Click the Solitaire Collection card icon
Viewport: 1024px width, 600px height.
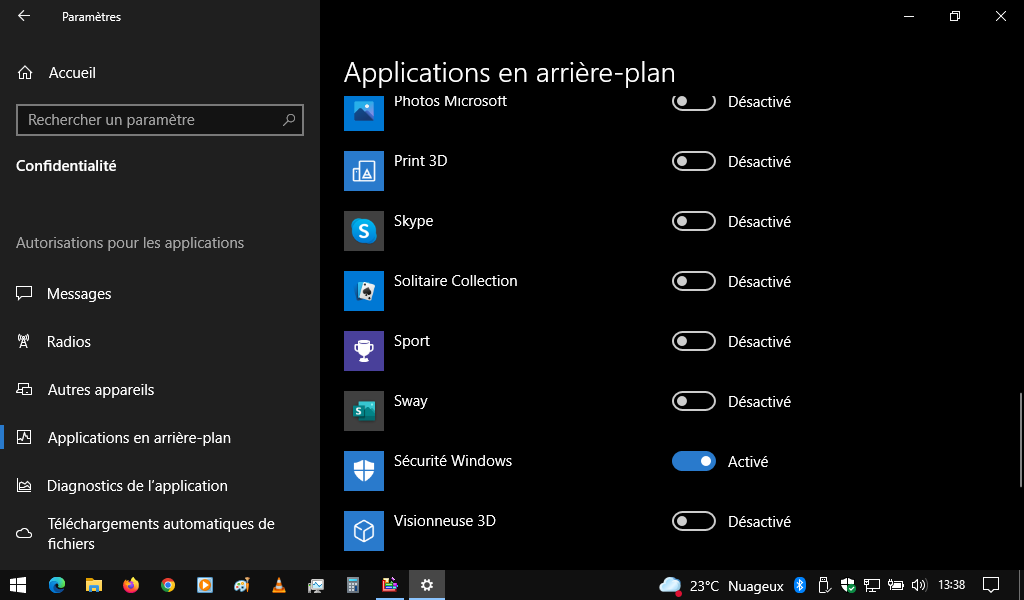tap(363, 291)
